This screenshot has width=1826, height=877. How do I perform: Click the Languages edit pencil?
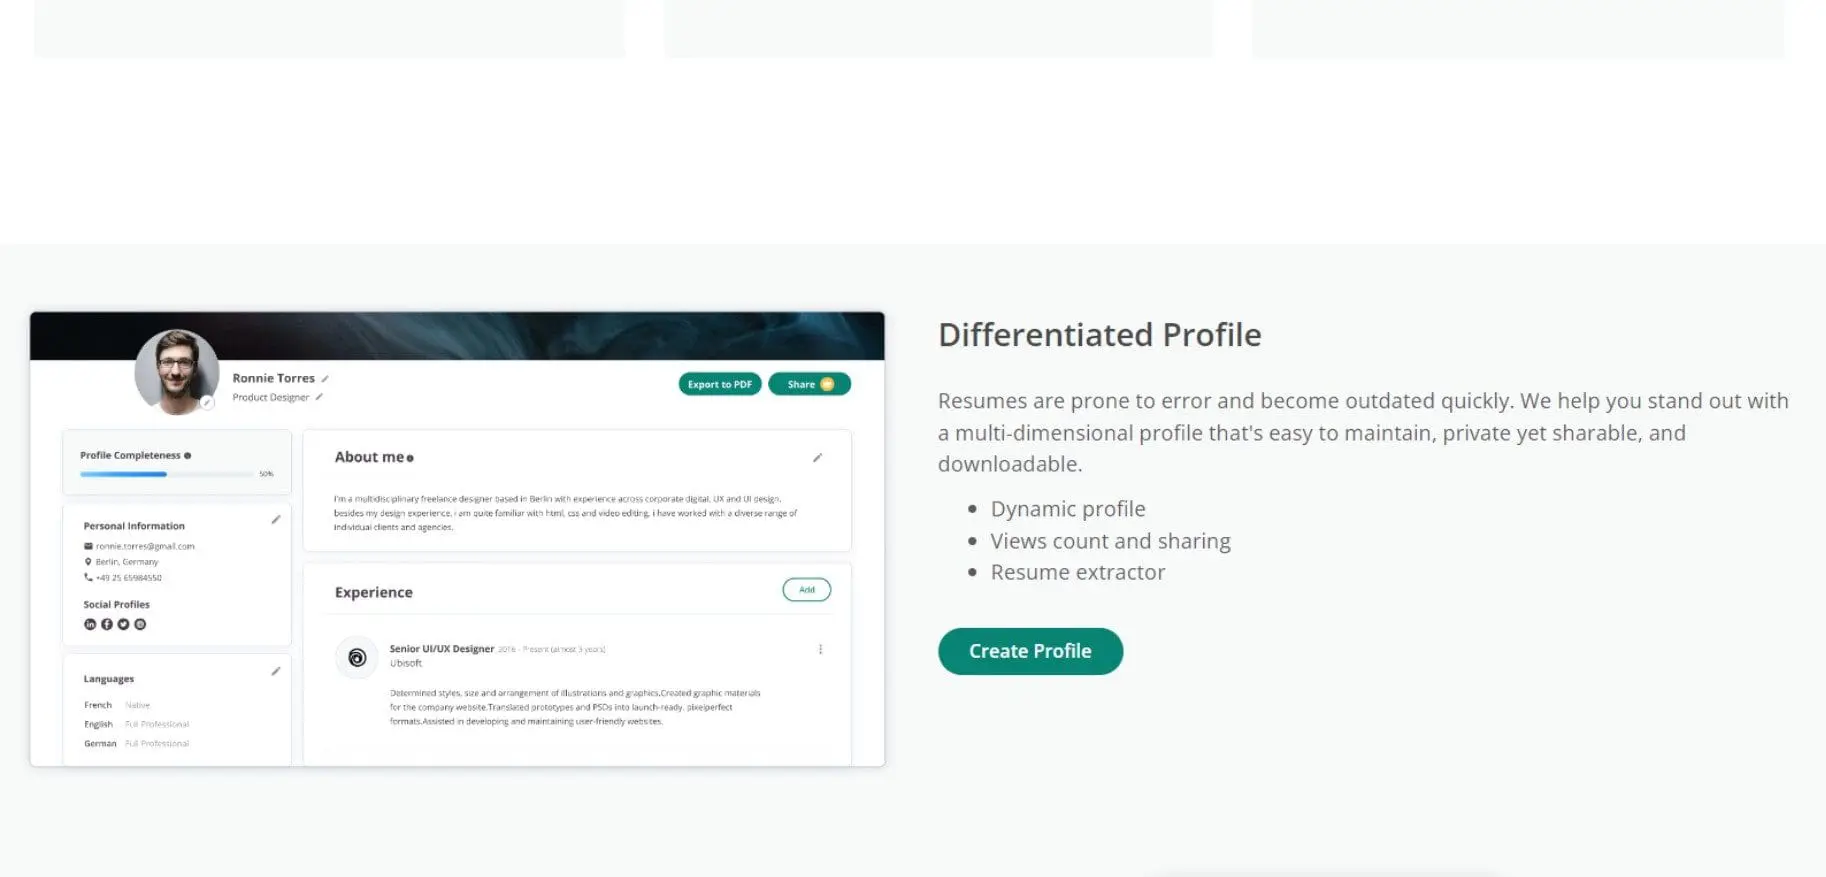[x=276, y=671]
